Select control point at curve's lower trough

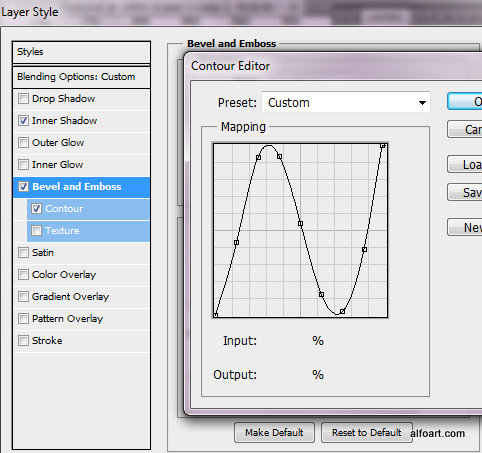342,311
